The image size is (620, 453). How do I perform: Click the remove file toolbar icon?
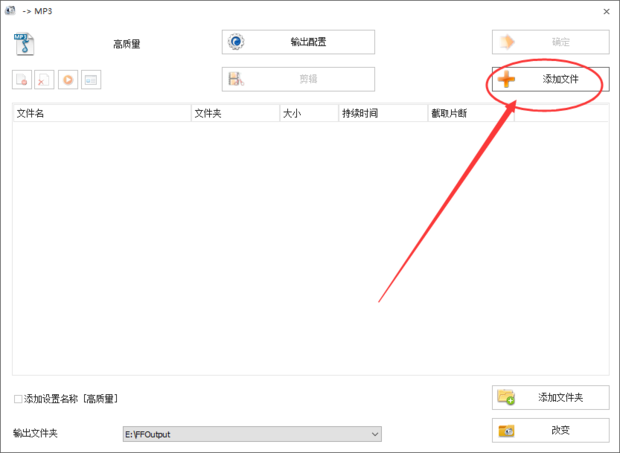[22, 80]
